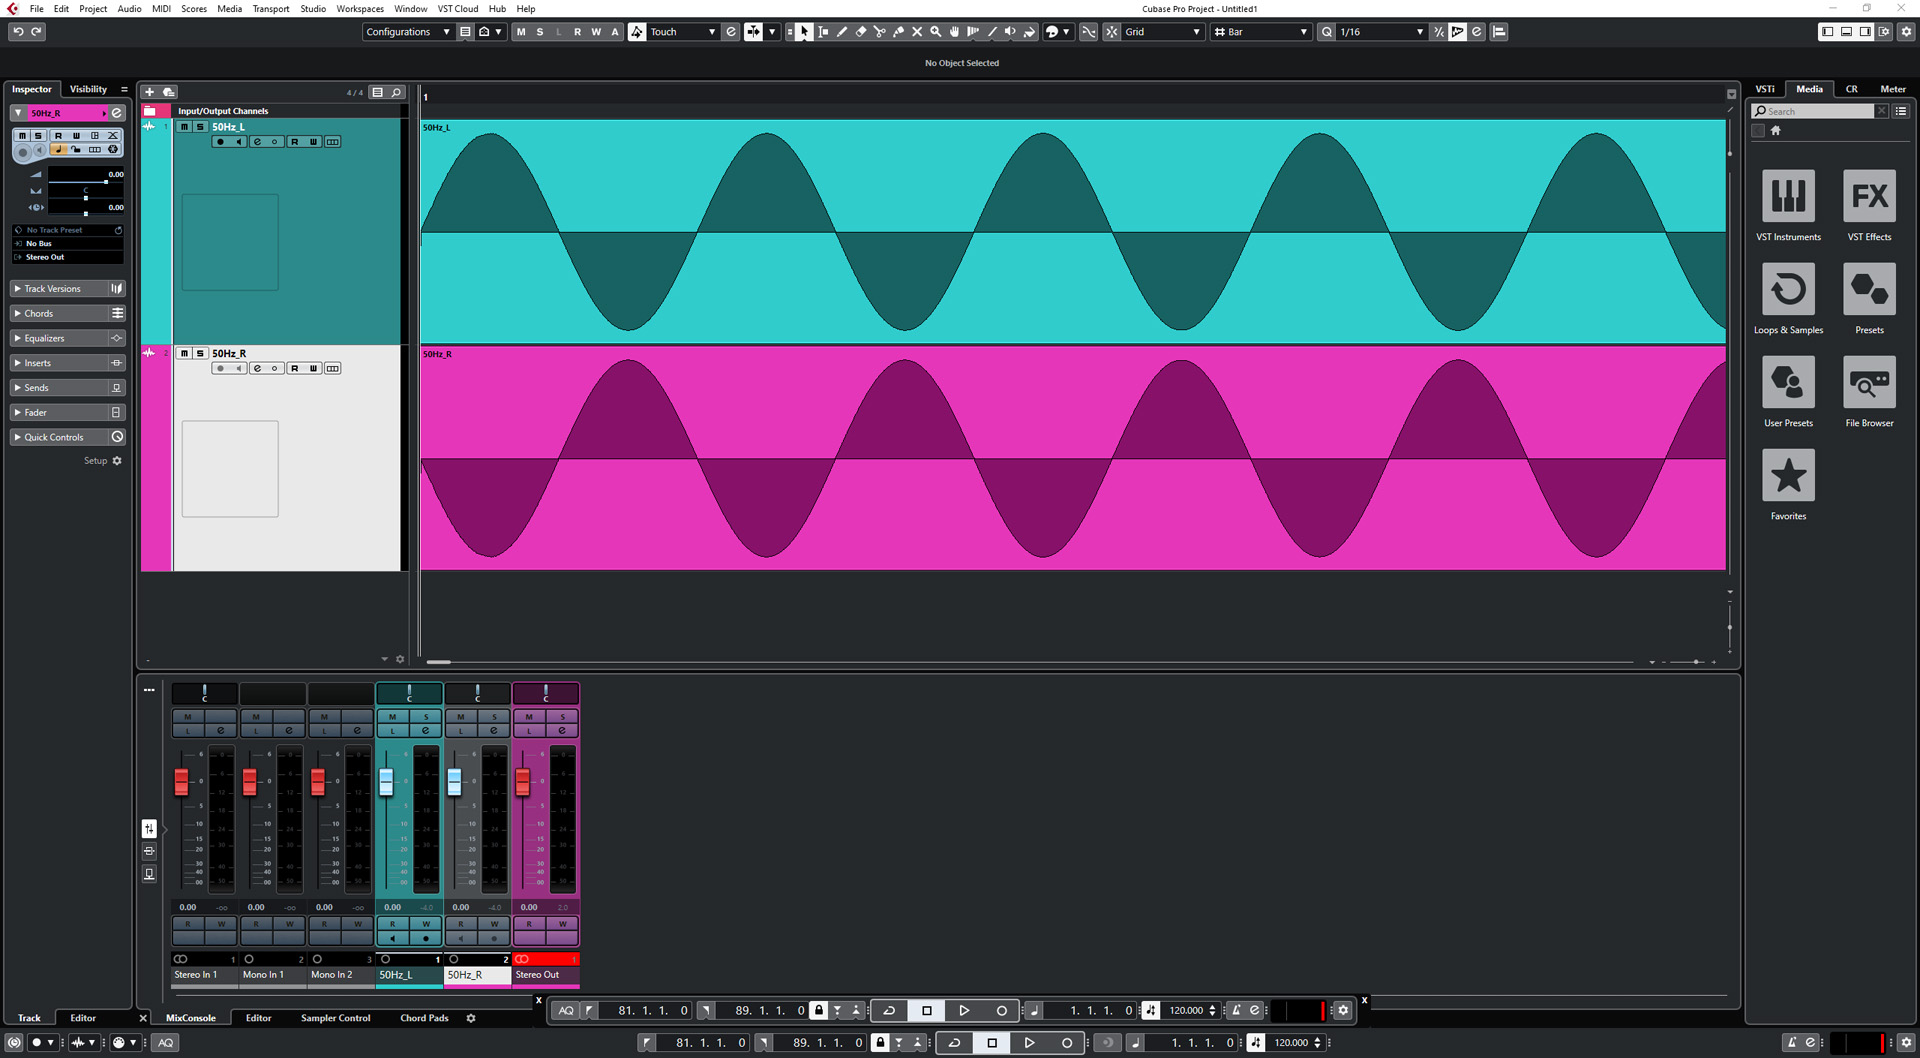Choose the Zoom magnifier tool
The height and width of the screenshot is (1058, 1920).
pos(936,32)
